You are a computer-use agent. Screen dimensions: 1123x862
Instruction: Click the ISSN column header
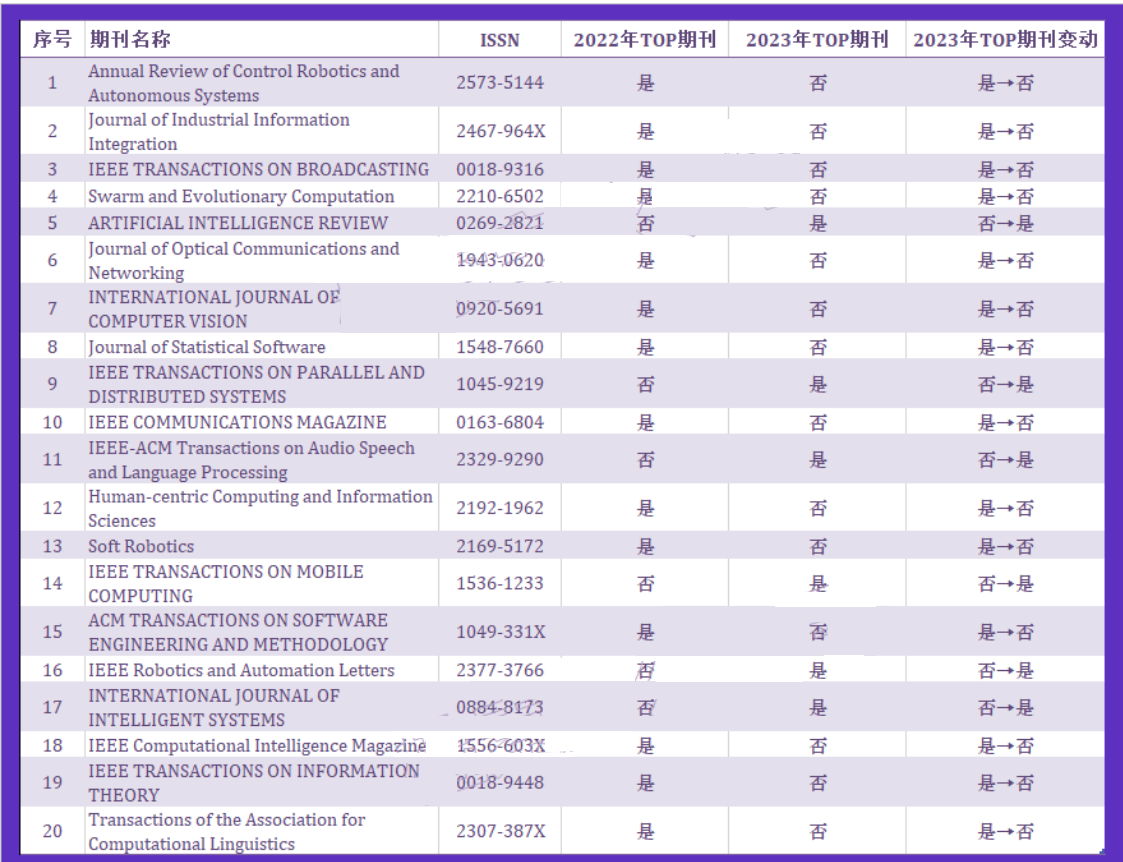coord(499,40)
